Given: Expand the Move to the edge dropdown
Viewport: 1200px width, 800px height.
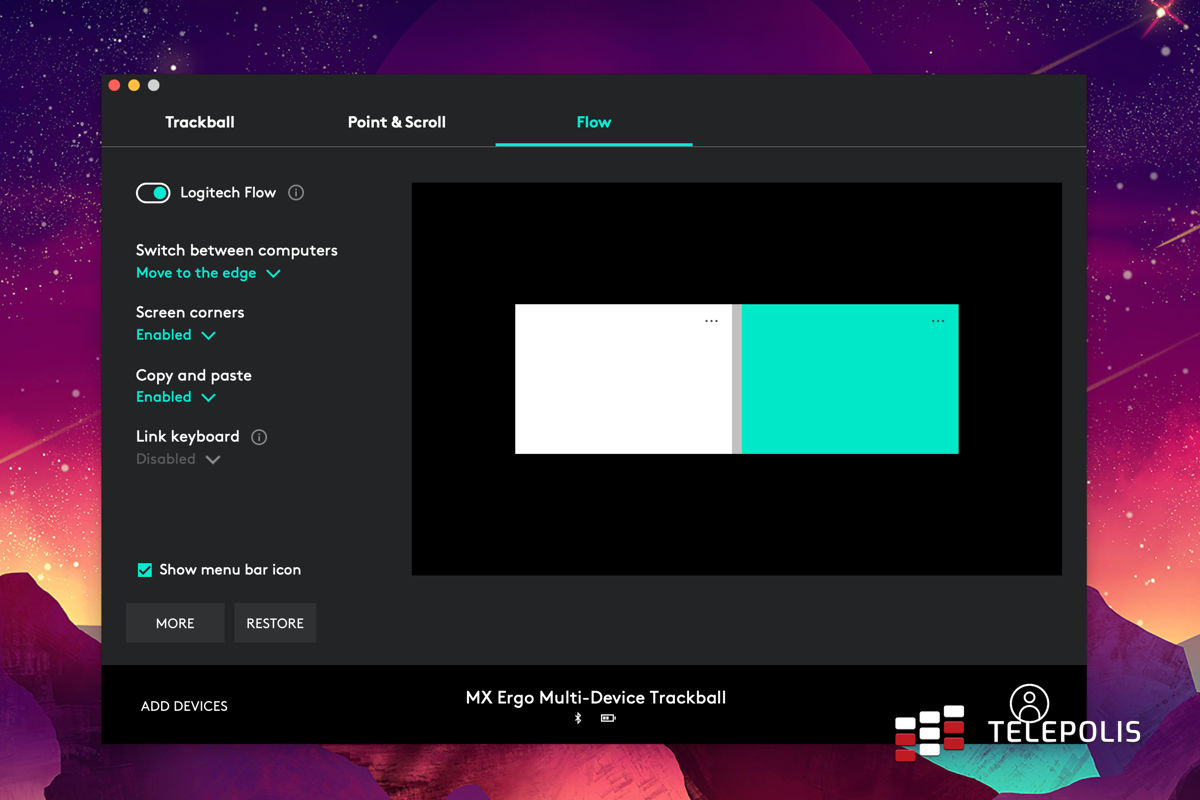Looking at the screenshot, I should click(208, 273).
